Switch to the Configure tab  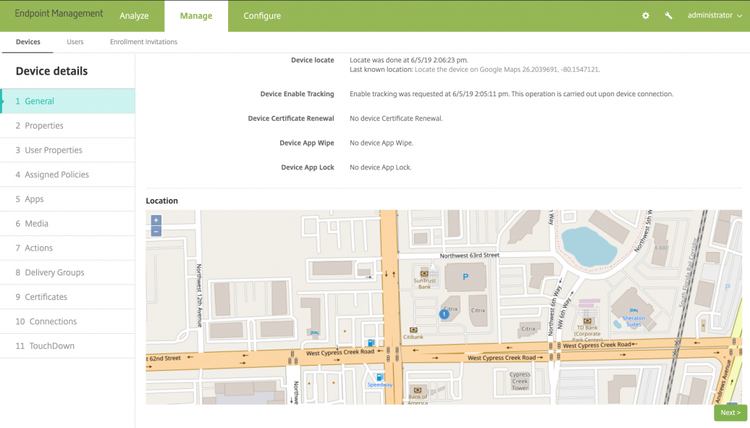tap(262, 16)
